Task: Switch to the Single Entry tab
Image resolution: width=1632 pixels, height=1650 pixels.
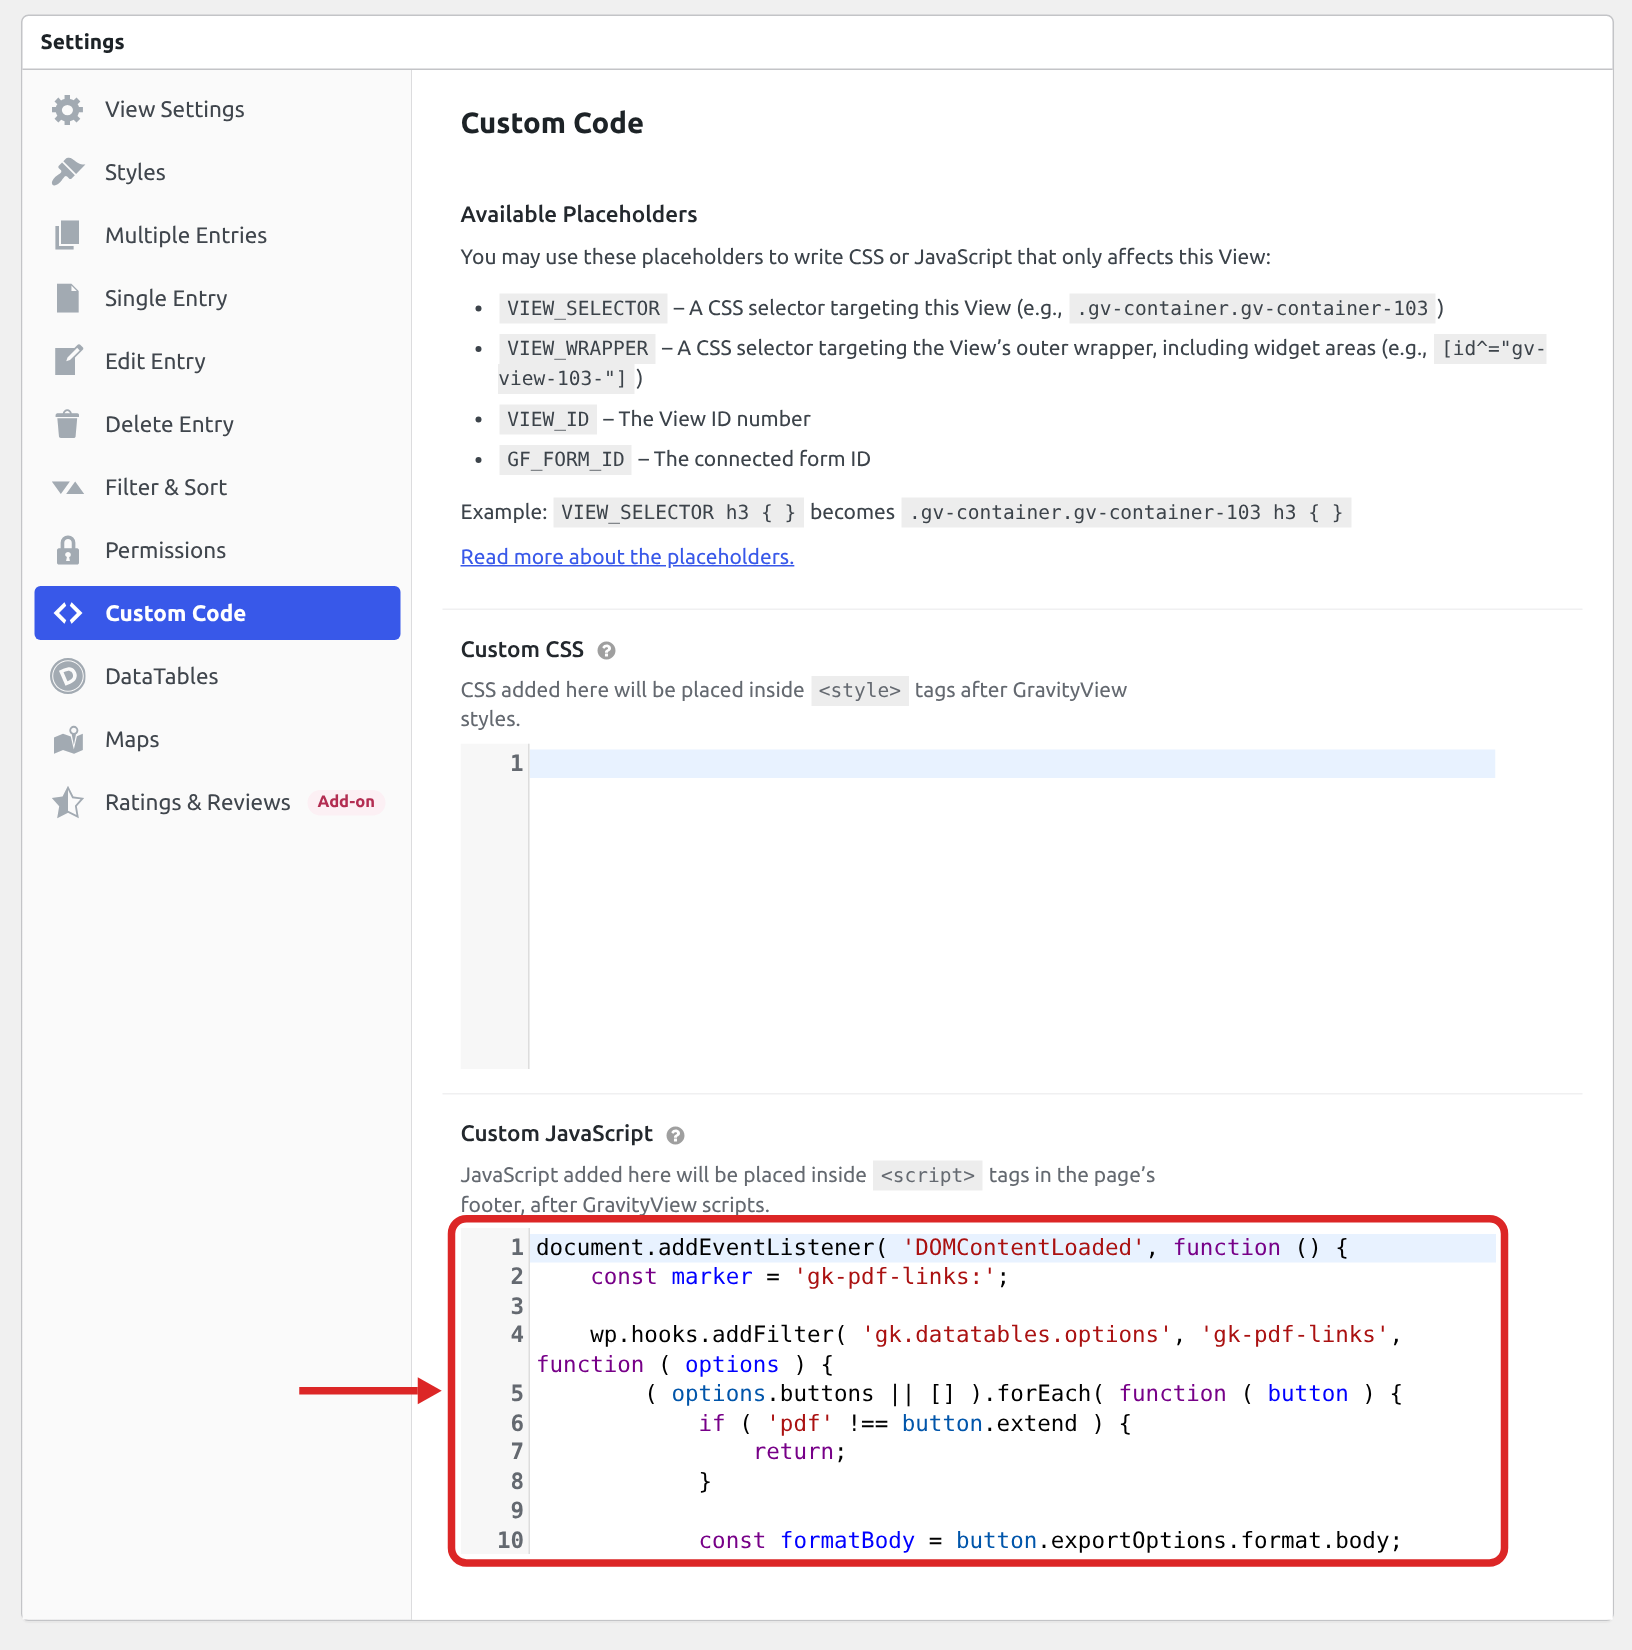Action: click(x=217, y=298)
